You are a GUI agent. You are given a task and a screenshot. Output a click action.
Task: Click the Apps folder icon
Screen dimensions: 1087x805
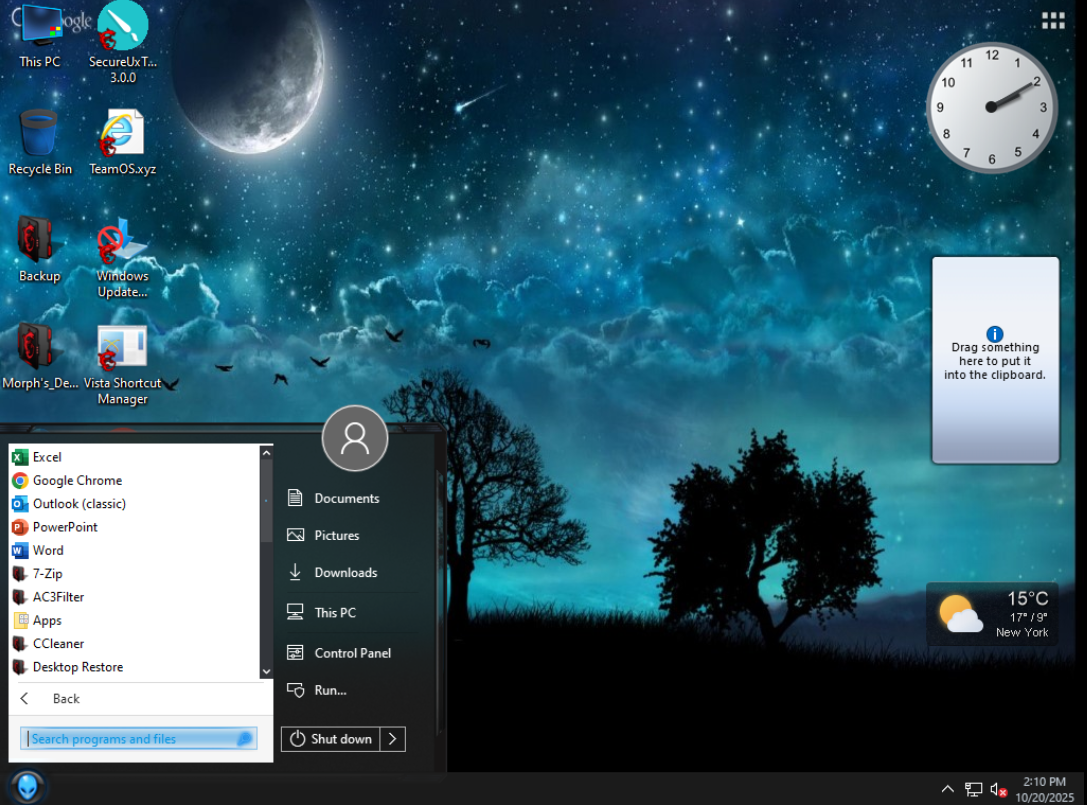pos(21,621)
